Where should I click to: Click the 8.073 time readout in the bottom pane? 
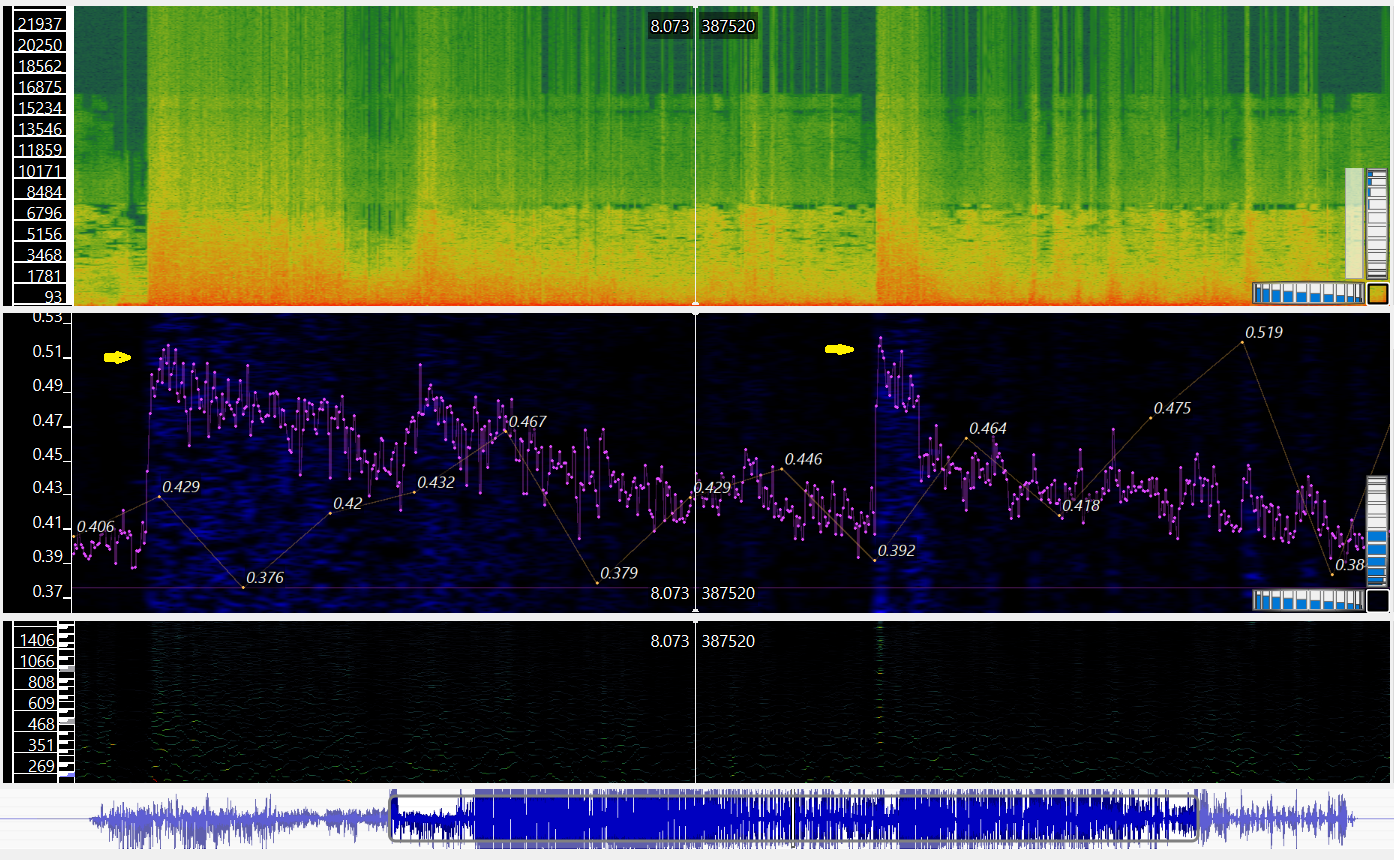click(x=670, y=641)
